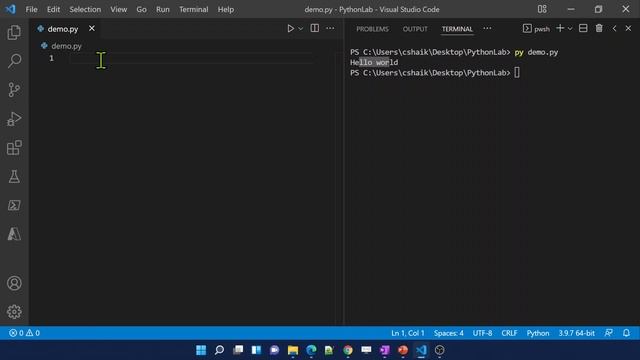Screen dimensions: 640x360
Task: Open the Help menu
Action: [x=226, y=9]
